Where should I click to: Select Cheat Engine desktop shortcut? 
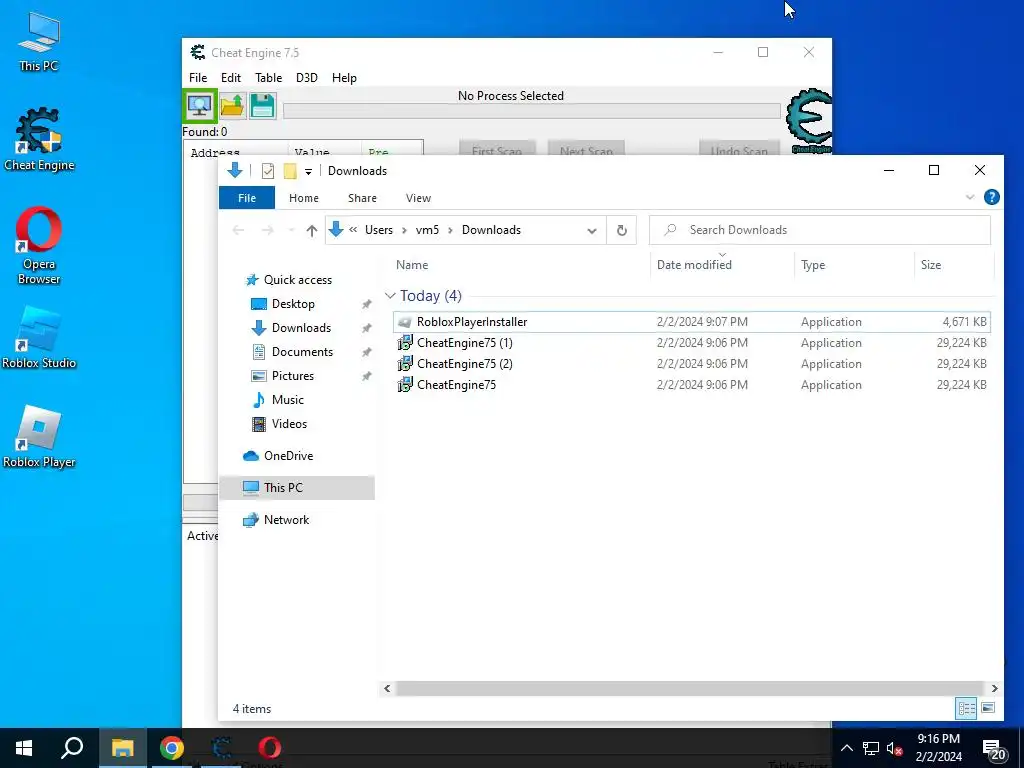39,140
